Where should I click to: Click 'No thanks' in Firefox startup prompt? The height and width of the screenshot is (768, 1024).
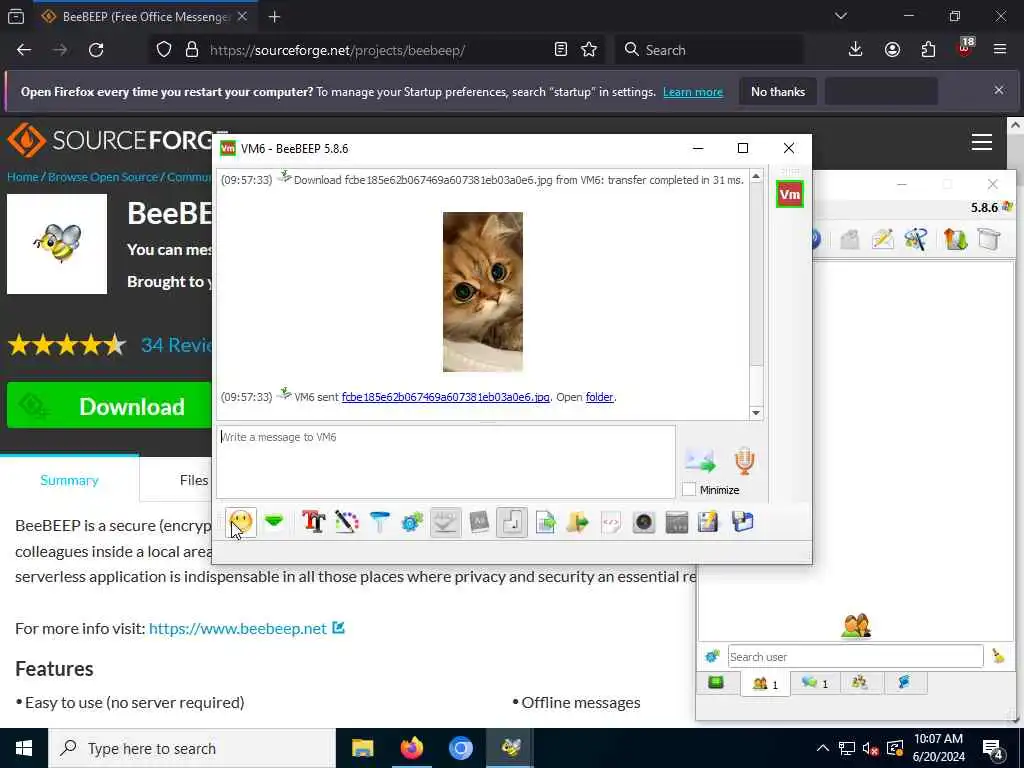point(778,91)
